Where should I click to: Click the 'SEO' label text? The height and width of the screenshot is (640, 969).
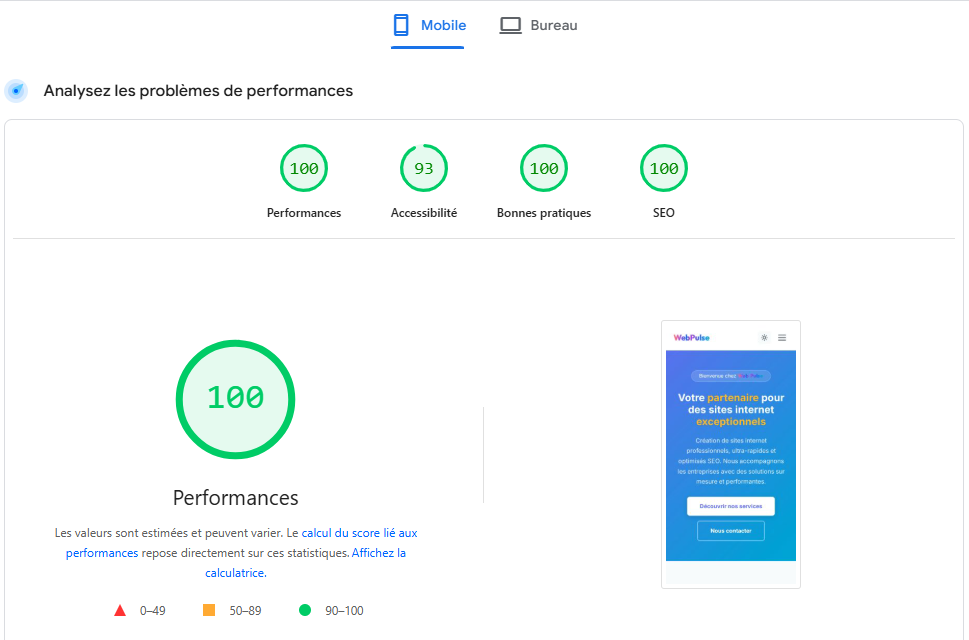(x=664, y=213)
